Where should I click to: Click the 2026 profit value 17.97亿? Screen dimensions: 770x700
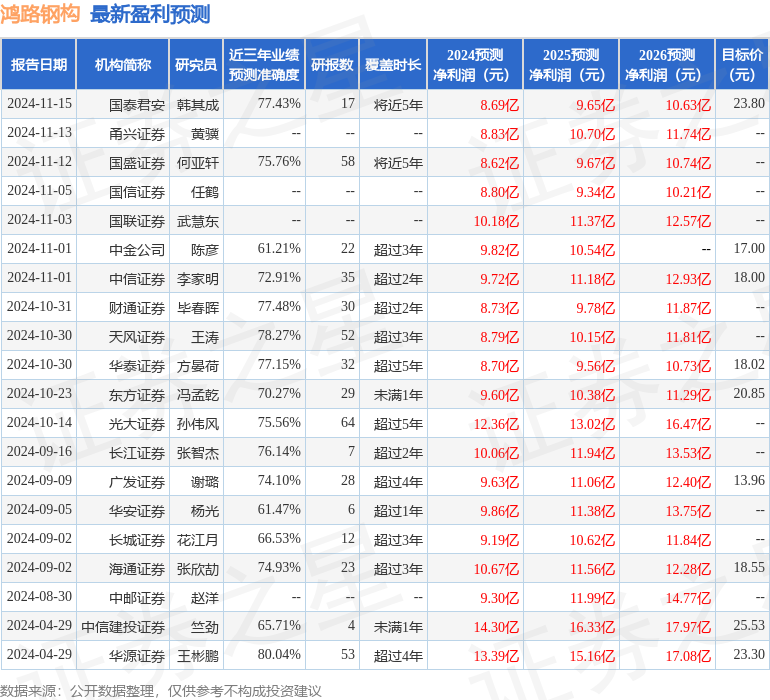[688, 627]
